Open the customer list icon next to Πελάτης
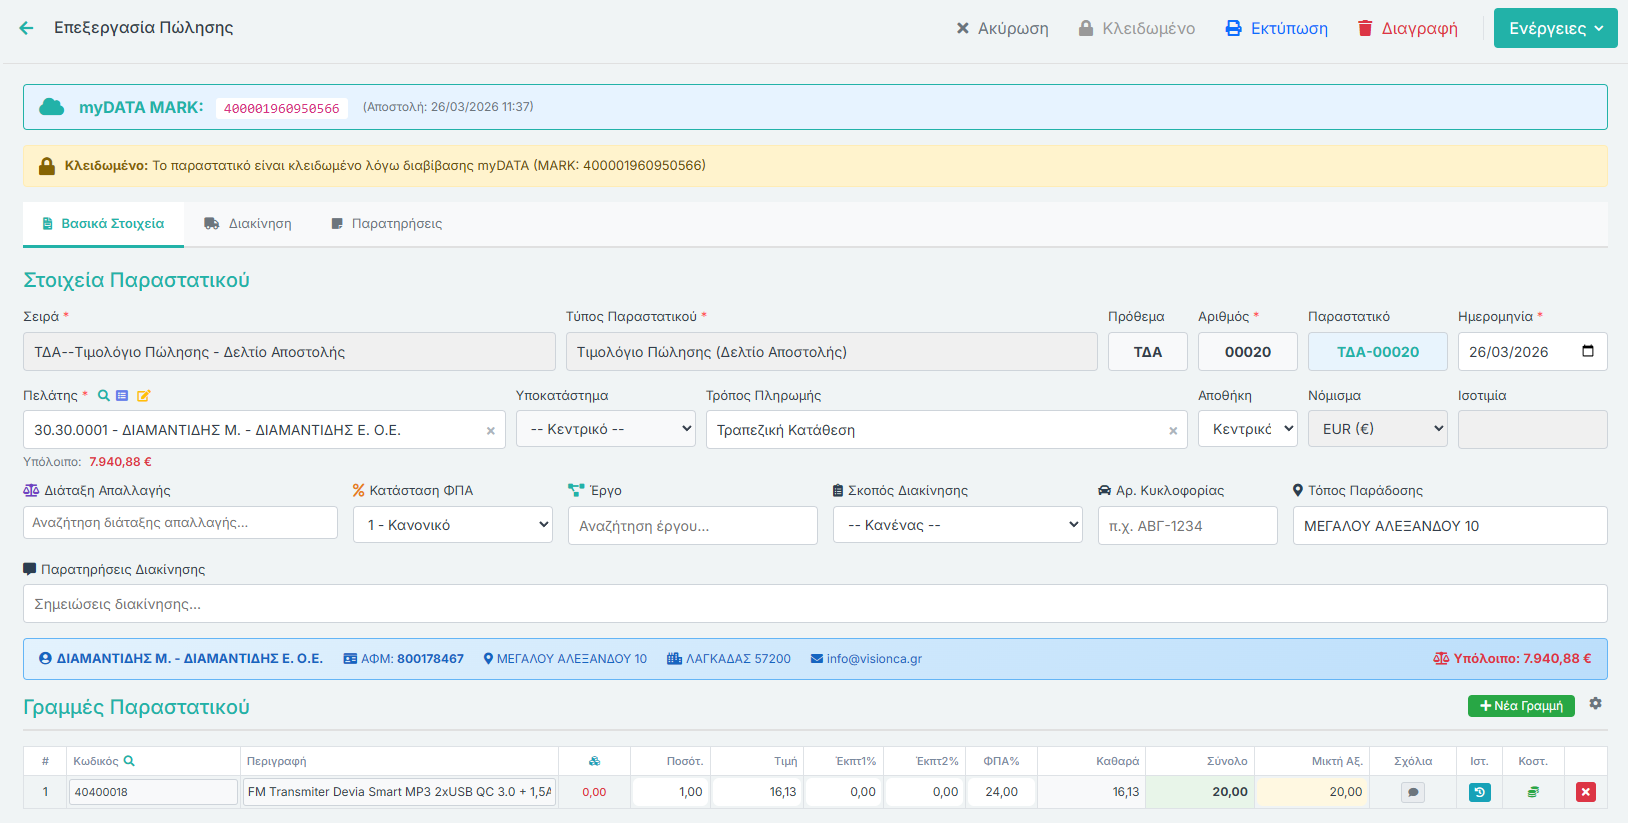This screenshot has width=1628, height=823. tap(122, 396)
